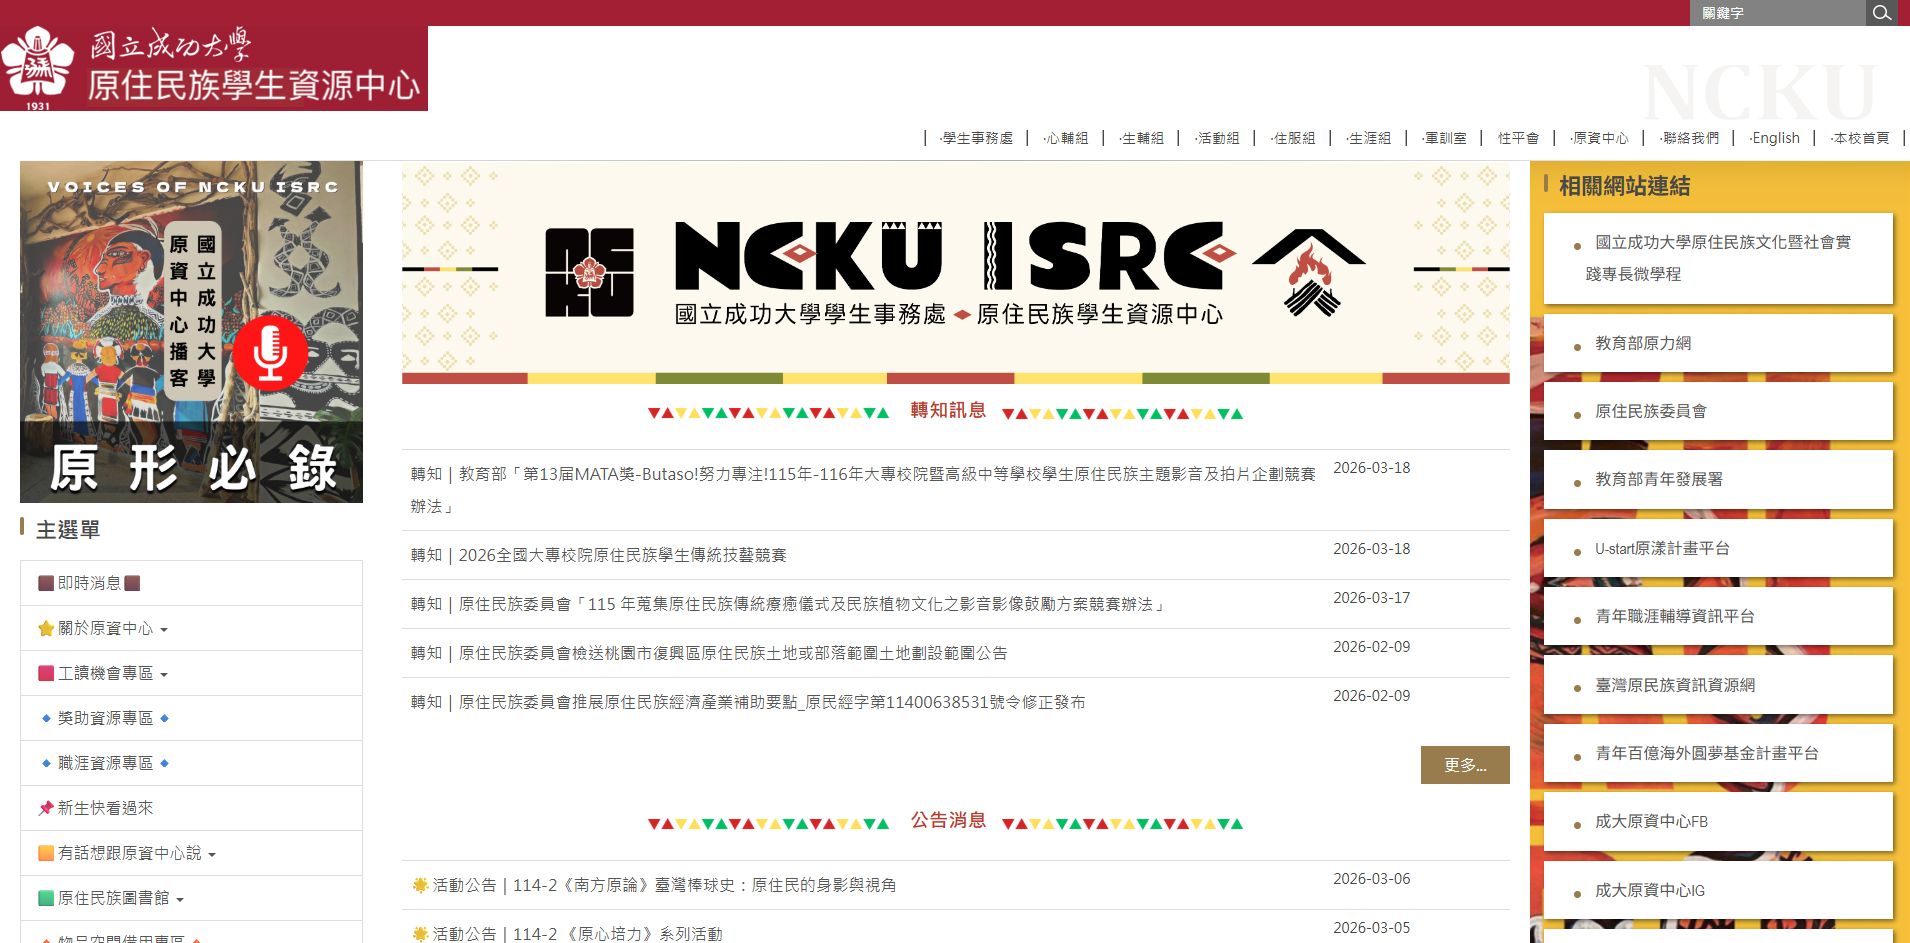
Task: Open the 教育部原力網 related link
Action: tap(1642, 343)
